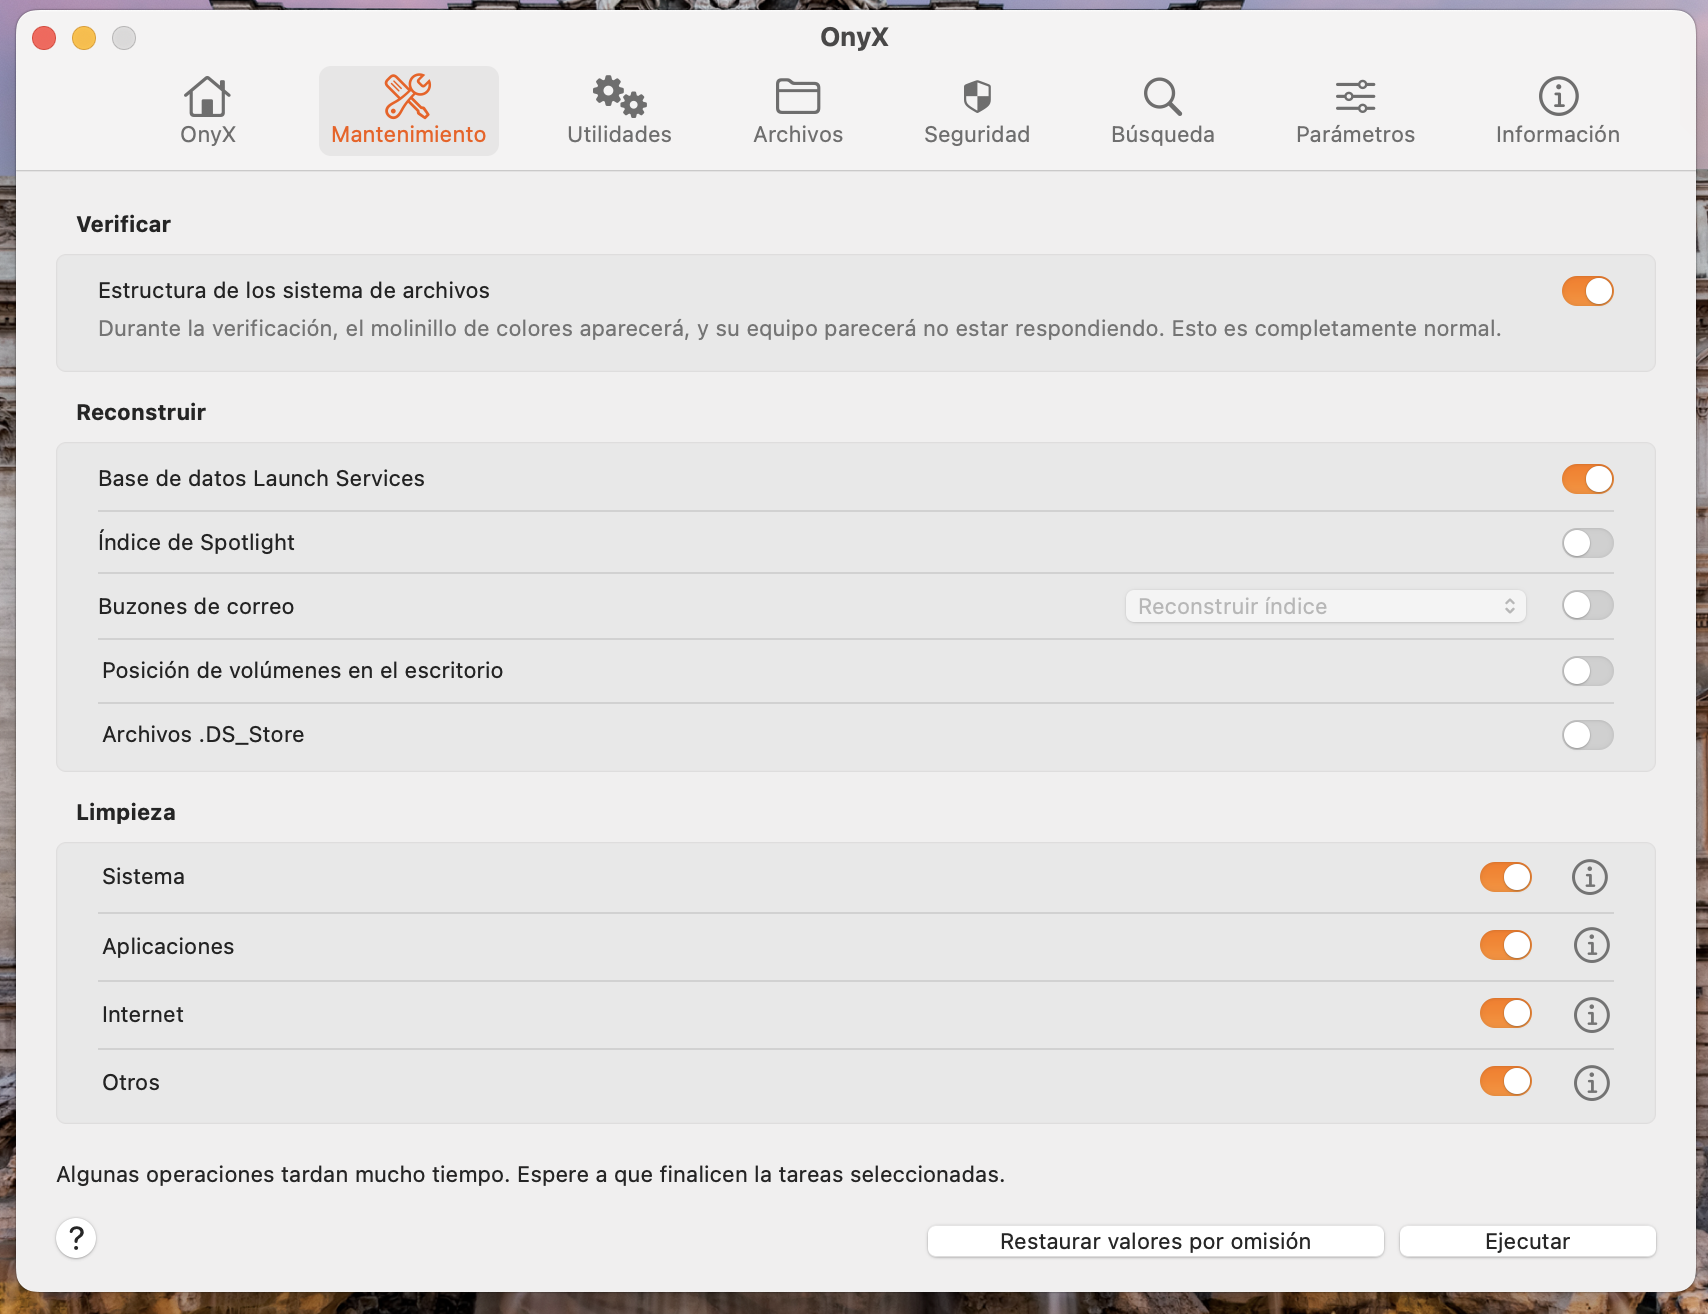Enable Índice de Spotlight rebuild
The height and width of the screenshot is (1314, 1708).
pos(1588,543)
